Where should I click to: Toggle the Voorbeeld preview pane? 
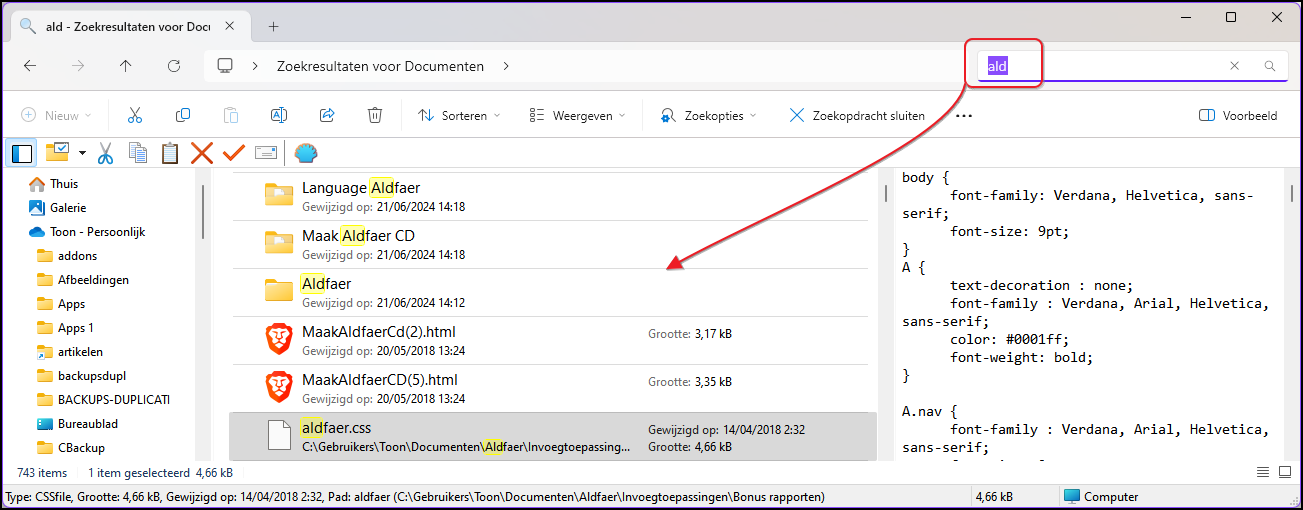1238,116
